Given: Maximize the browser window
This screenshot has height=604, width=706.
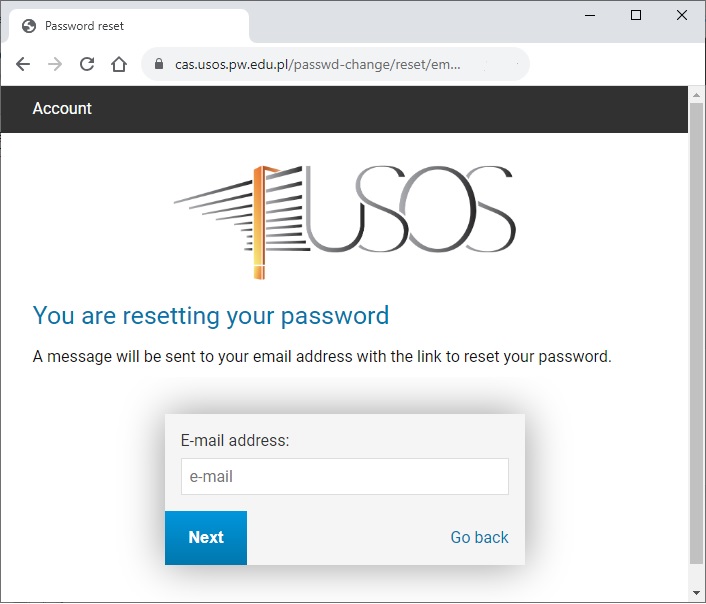Looking at the screenshot, I should (636, 15).
